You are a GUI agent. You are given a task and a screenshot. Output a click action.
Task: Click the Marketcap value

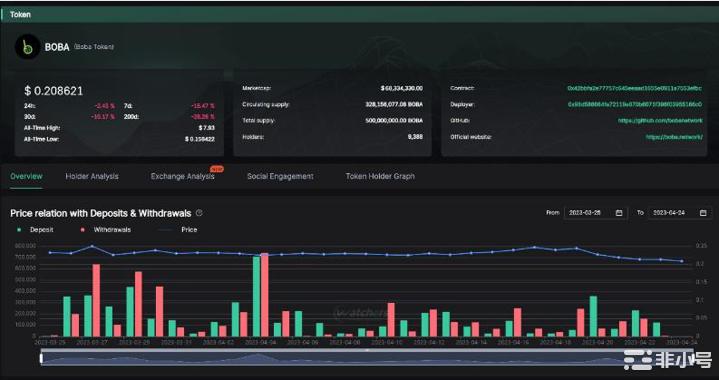click(402, 88)
